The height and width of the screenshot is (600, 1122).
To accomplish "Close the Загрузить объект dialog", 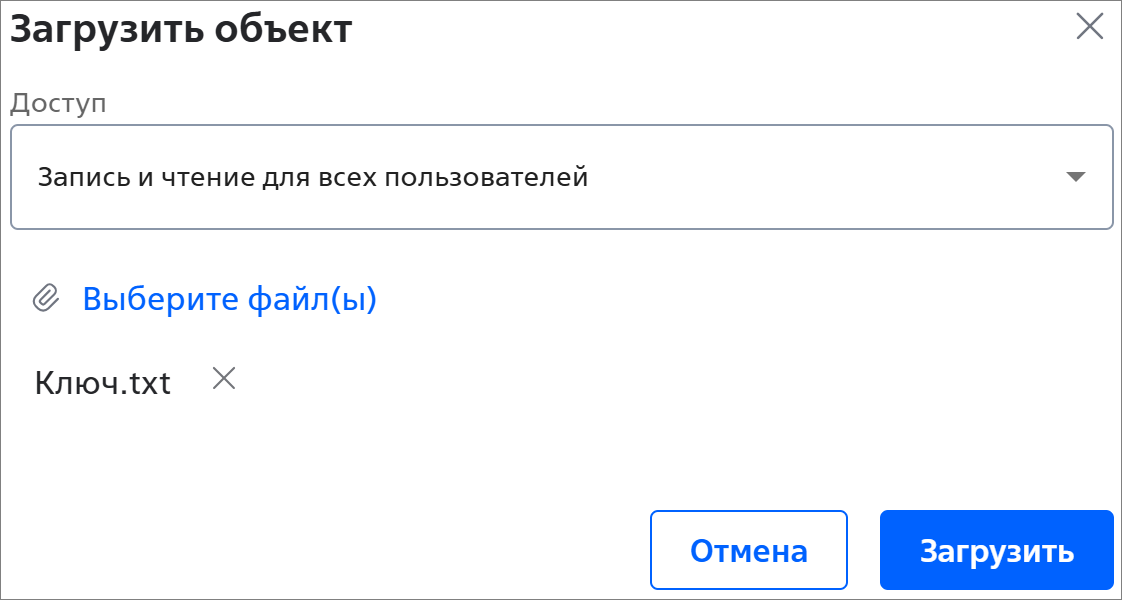I will click(x=1090, y=27).
